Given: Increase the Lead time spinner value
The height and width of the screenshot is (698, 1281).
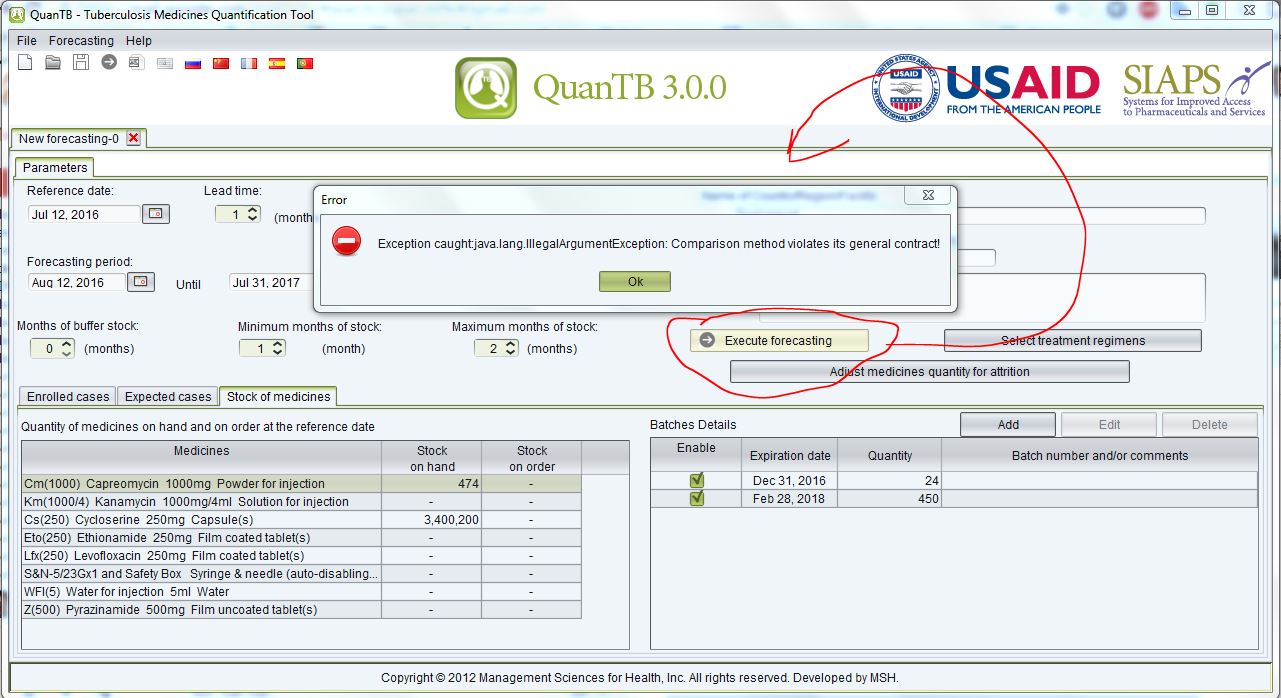Looking at the screenshot, I should click(x=252, y=210).
